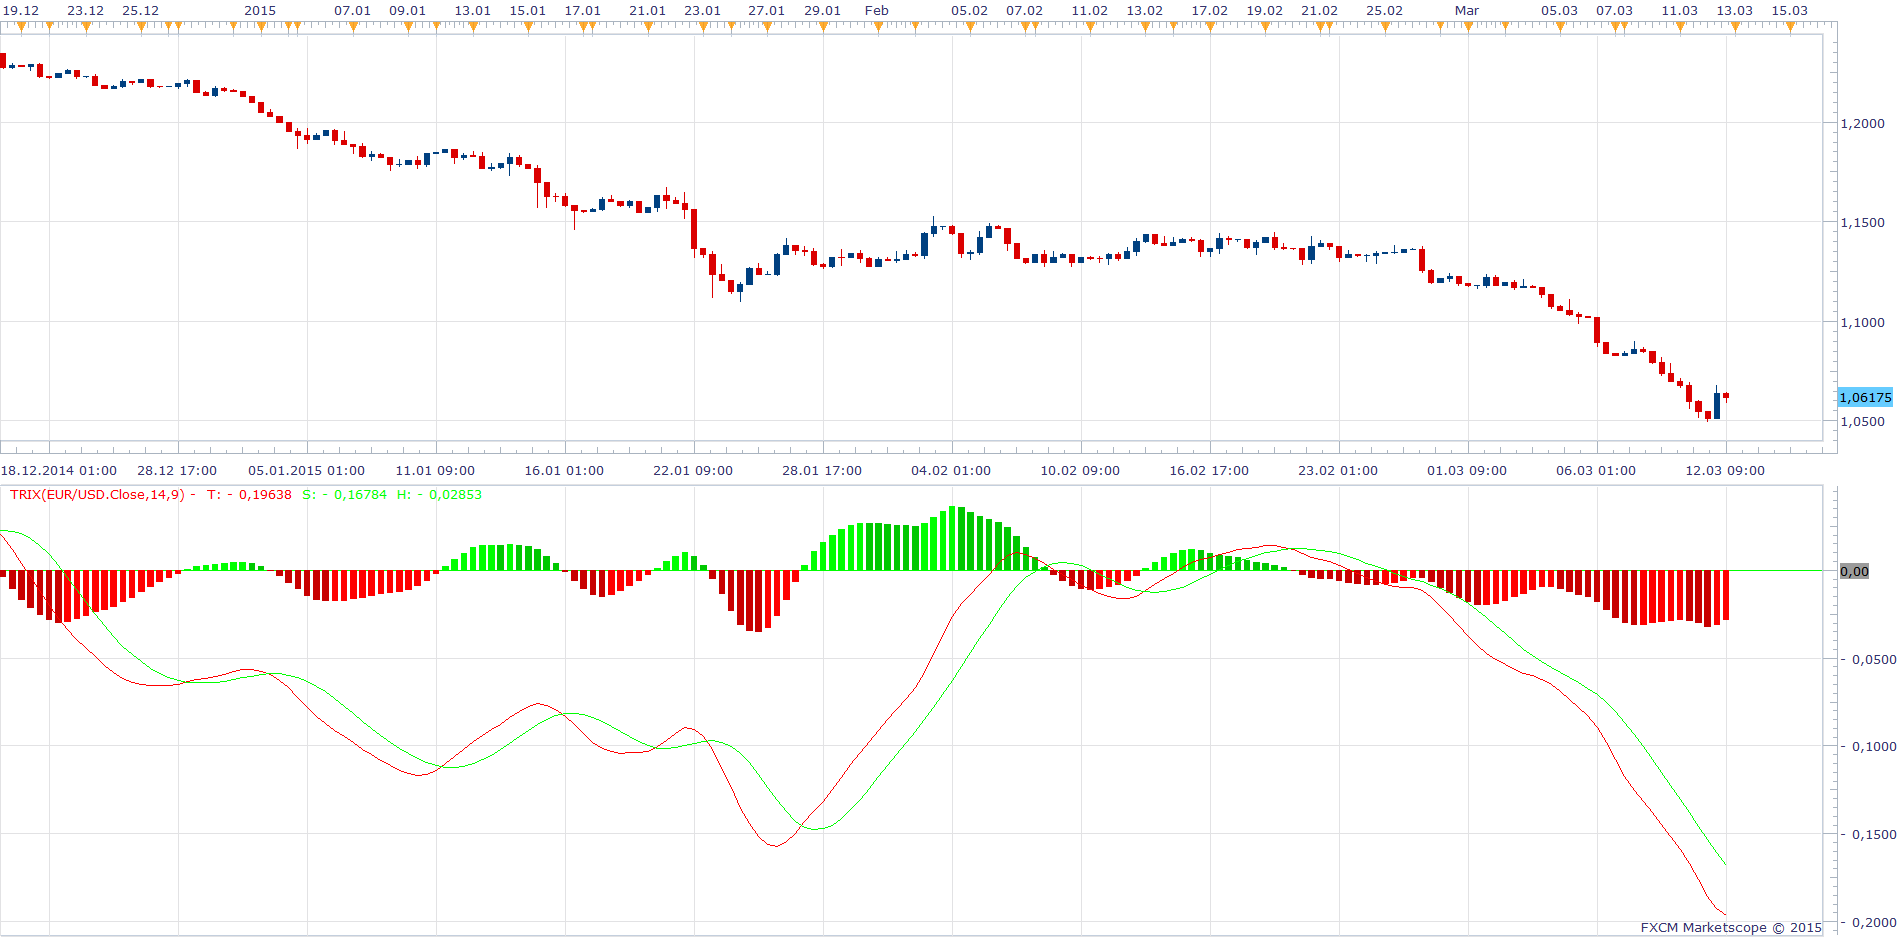Click the 18.12.2014 01:00 time label
This screenshot has height=937, width=1903.
click(59, 471)
